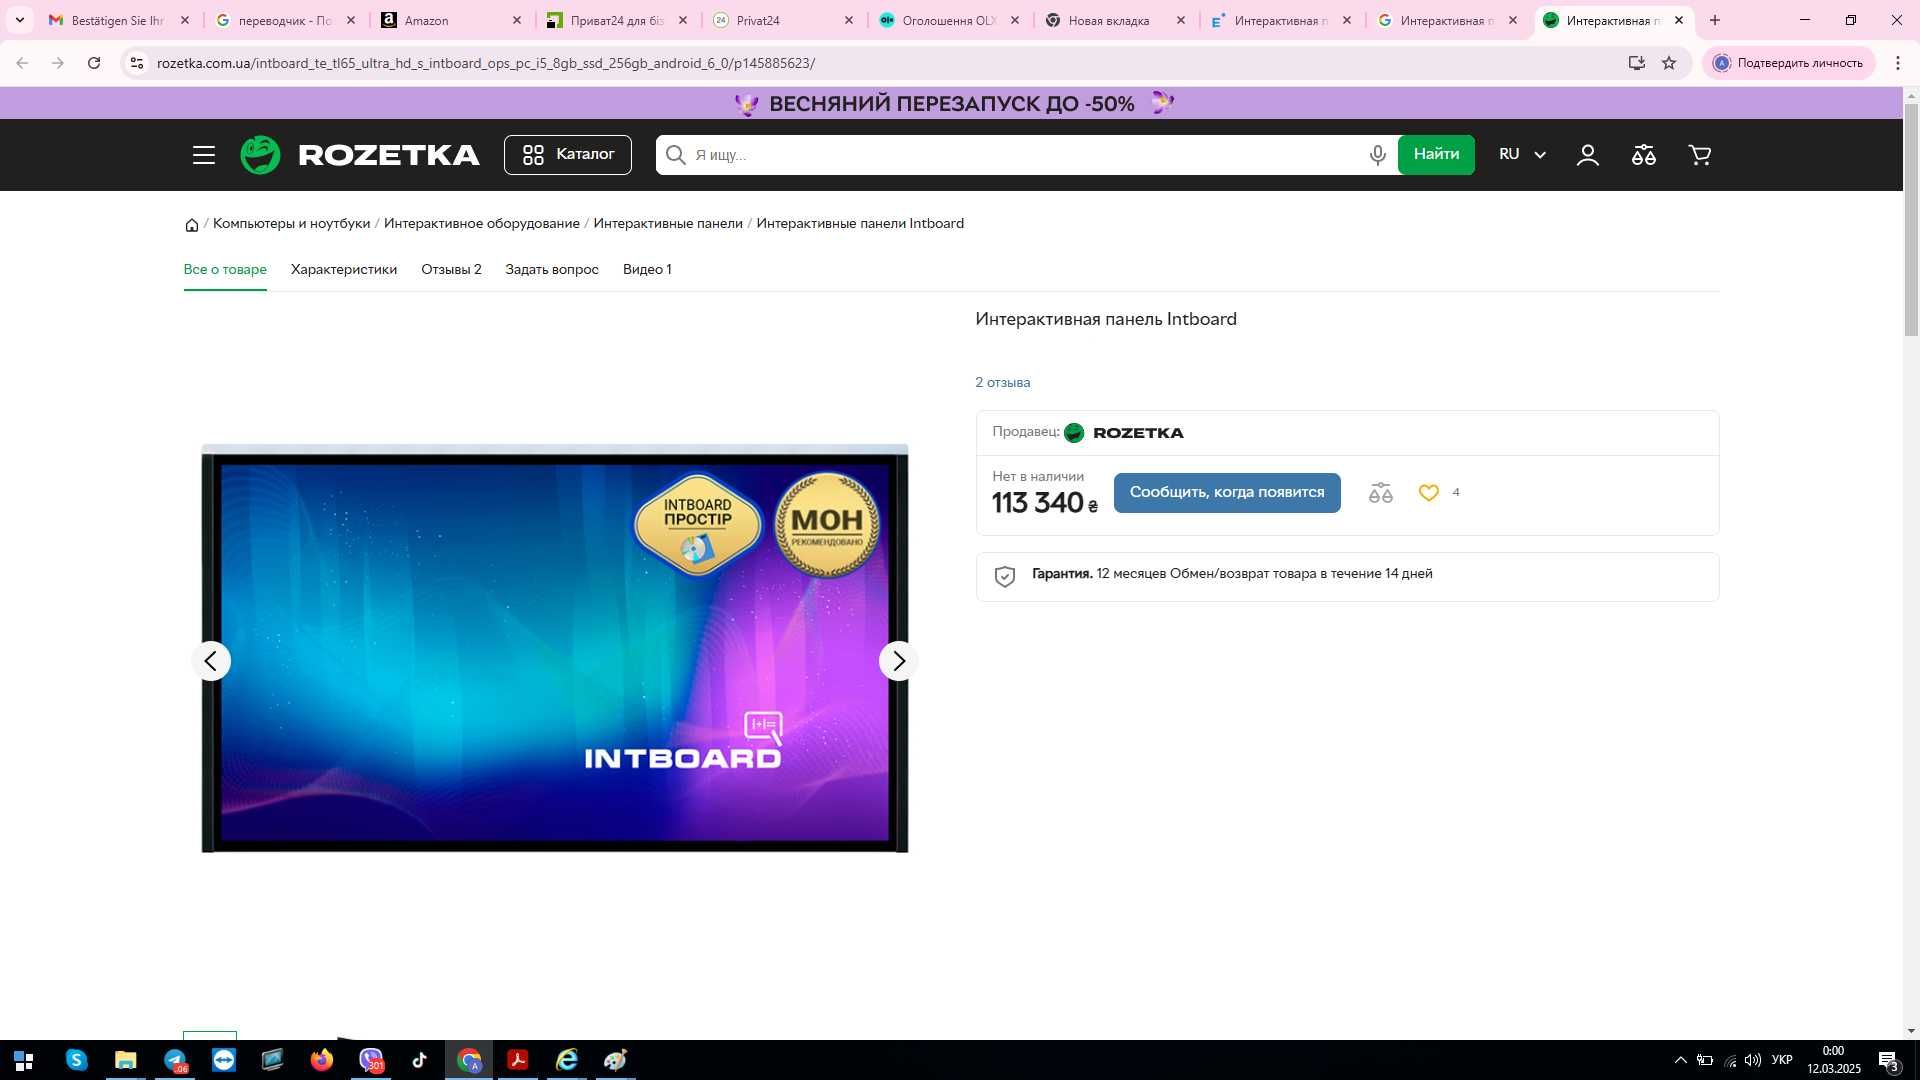This screenshot has width=1920, height=1080.
Task: Open Skype from taskbar
Action: click(76, 1060)
